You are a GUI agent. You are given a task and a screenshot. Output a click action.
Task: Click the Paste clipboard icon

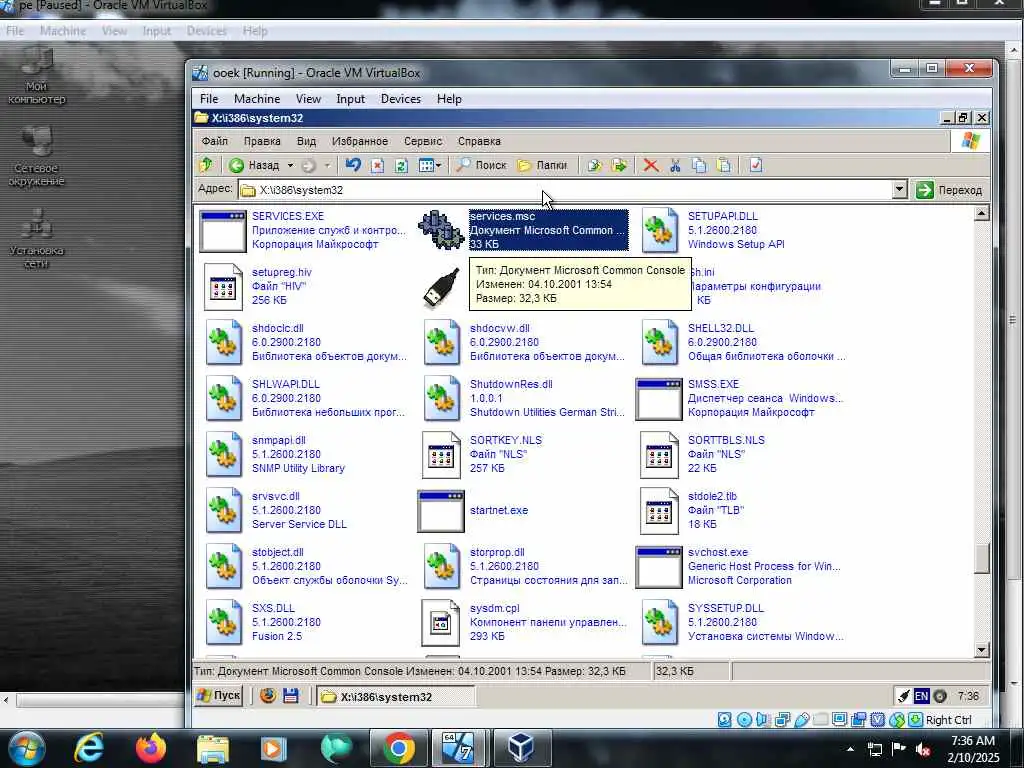click(724, 165)
